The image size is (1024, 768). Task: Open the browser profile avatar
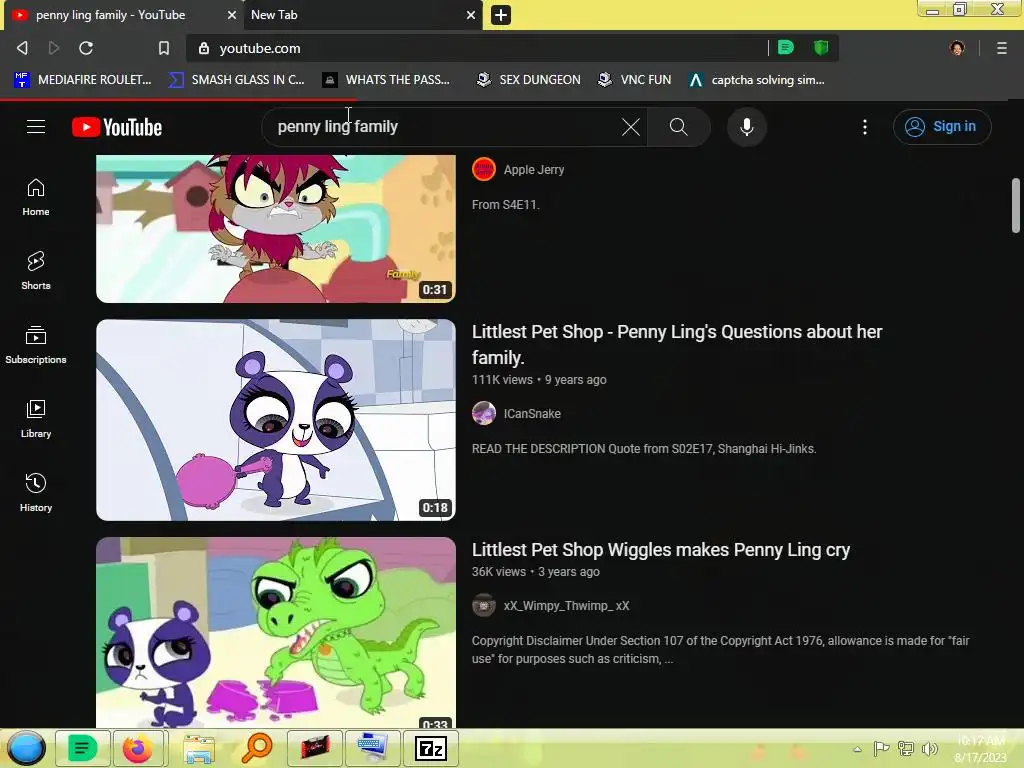click(x=957, y=48)
